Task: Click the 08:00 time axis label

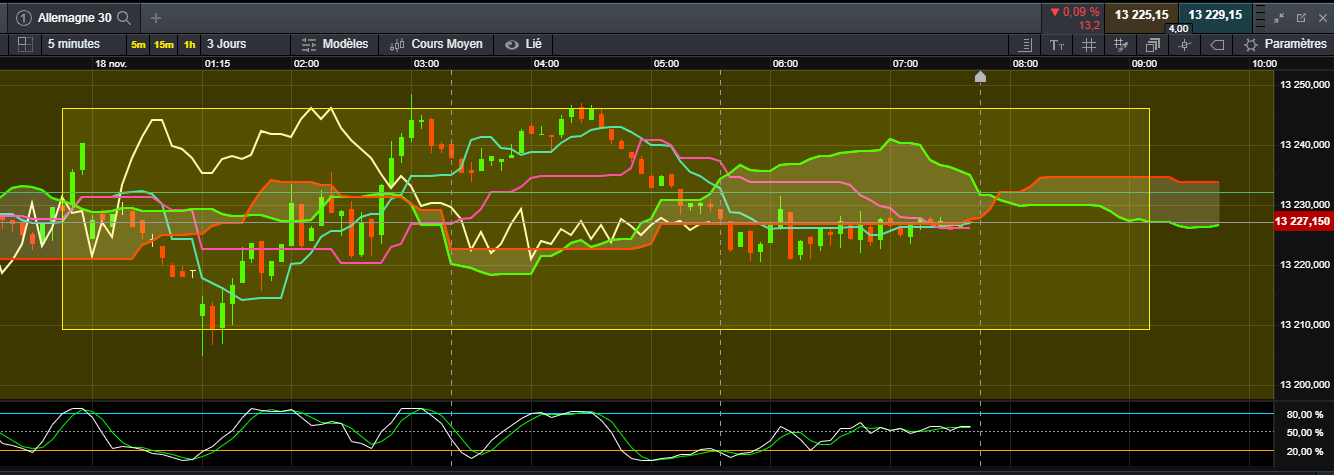Action: coord(1025,63)
